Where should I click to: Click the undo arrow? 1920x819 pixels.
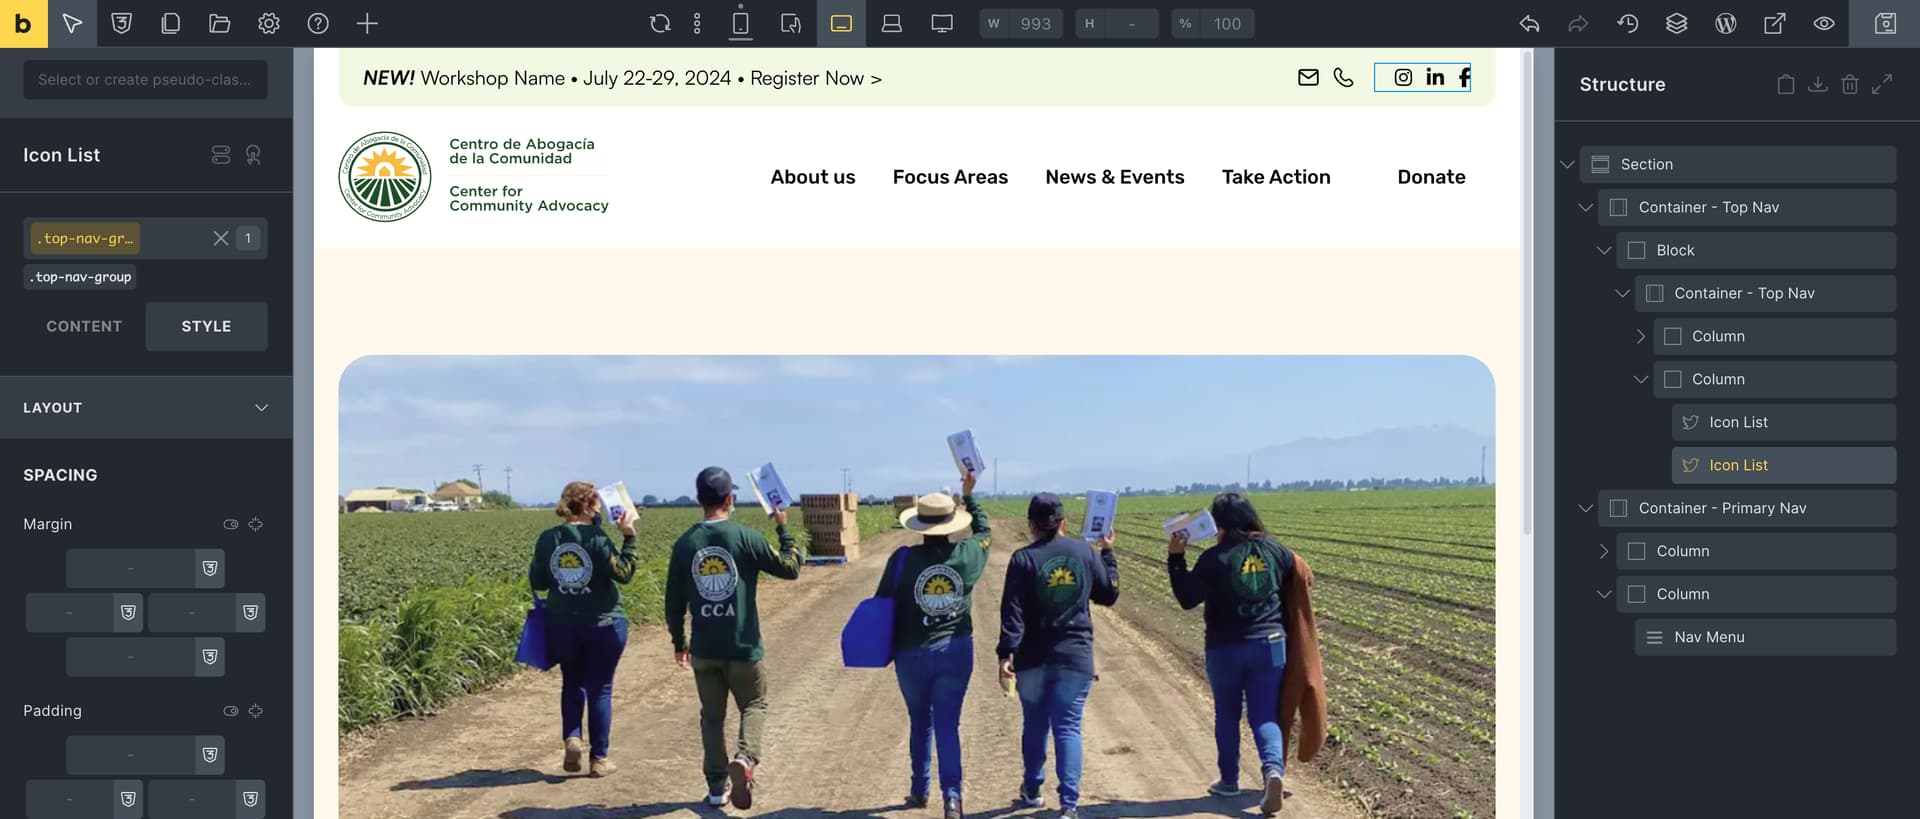[1529, 23]
